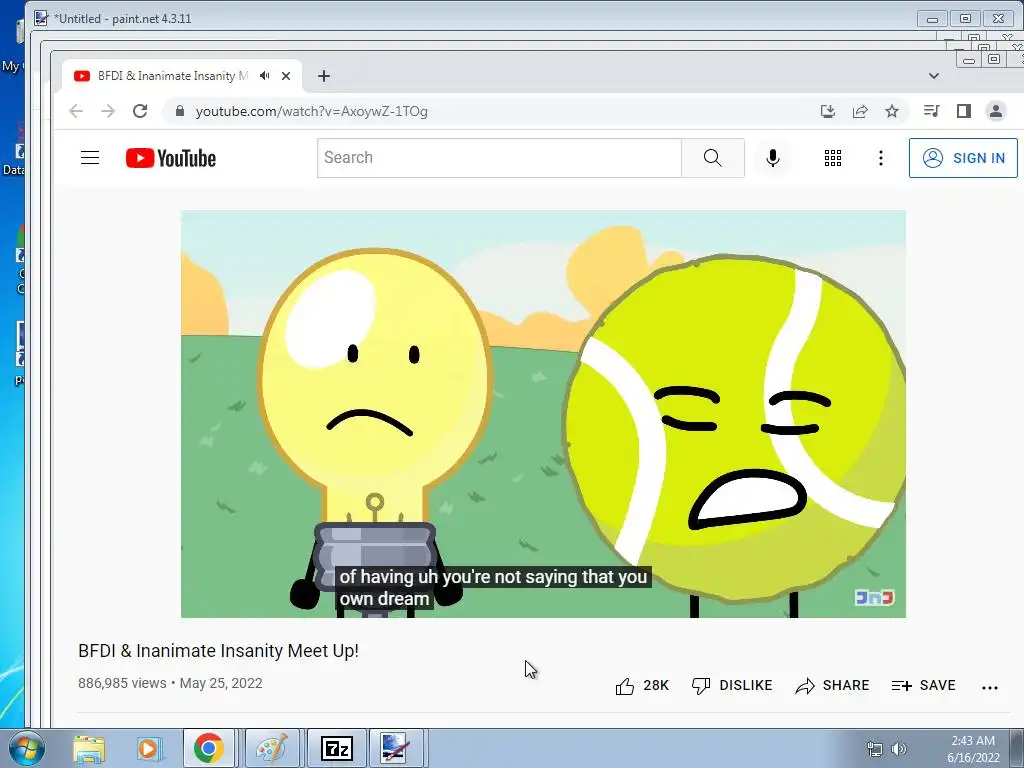This screenshot has height=768, width=1024.
Task: Bookmark this page with the star icon
Action: [891, 111]
